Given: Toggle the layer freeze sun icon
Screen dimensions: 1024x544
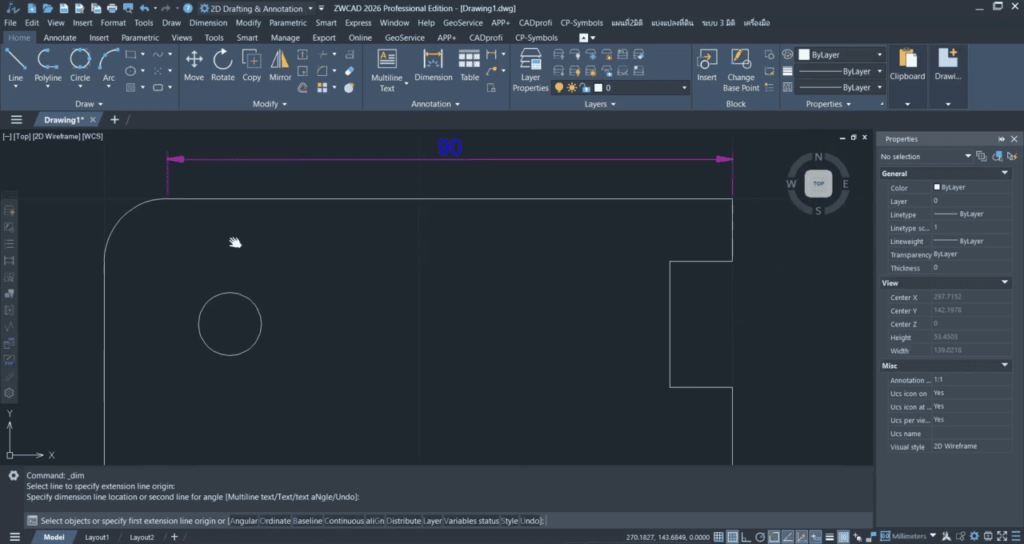Looking at the screenshot, I should pos(572,88).
